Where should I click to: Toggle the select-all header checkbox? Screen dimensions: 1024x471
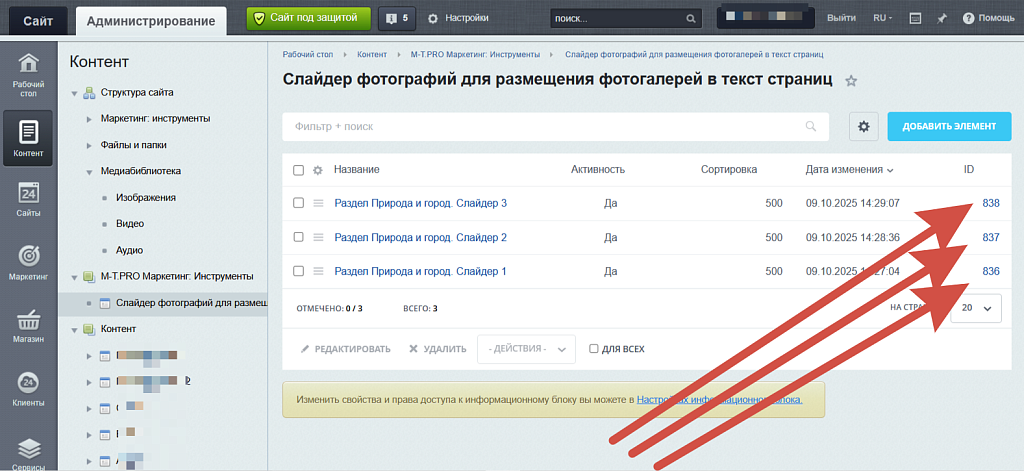(298, 170)
